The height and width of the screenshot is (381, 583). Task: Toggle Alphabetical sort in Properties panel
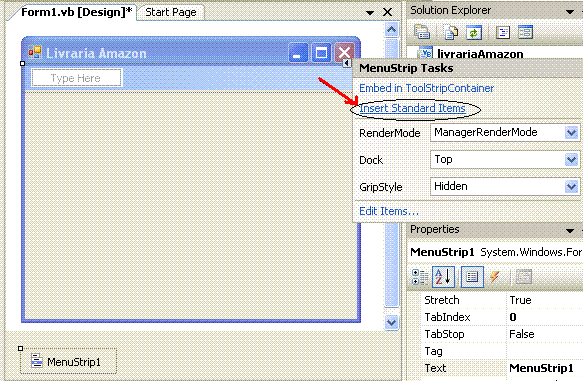pyautogui.click(x=443, y=277)
